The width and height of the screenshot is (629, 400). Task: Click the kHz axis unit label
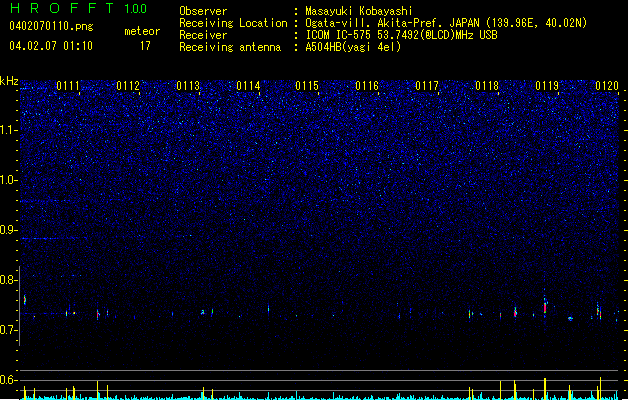tap(9, 81)
